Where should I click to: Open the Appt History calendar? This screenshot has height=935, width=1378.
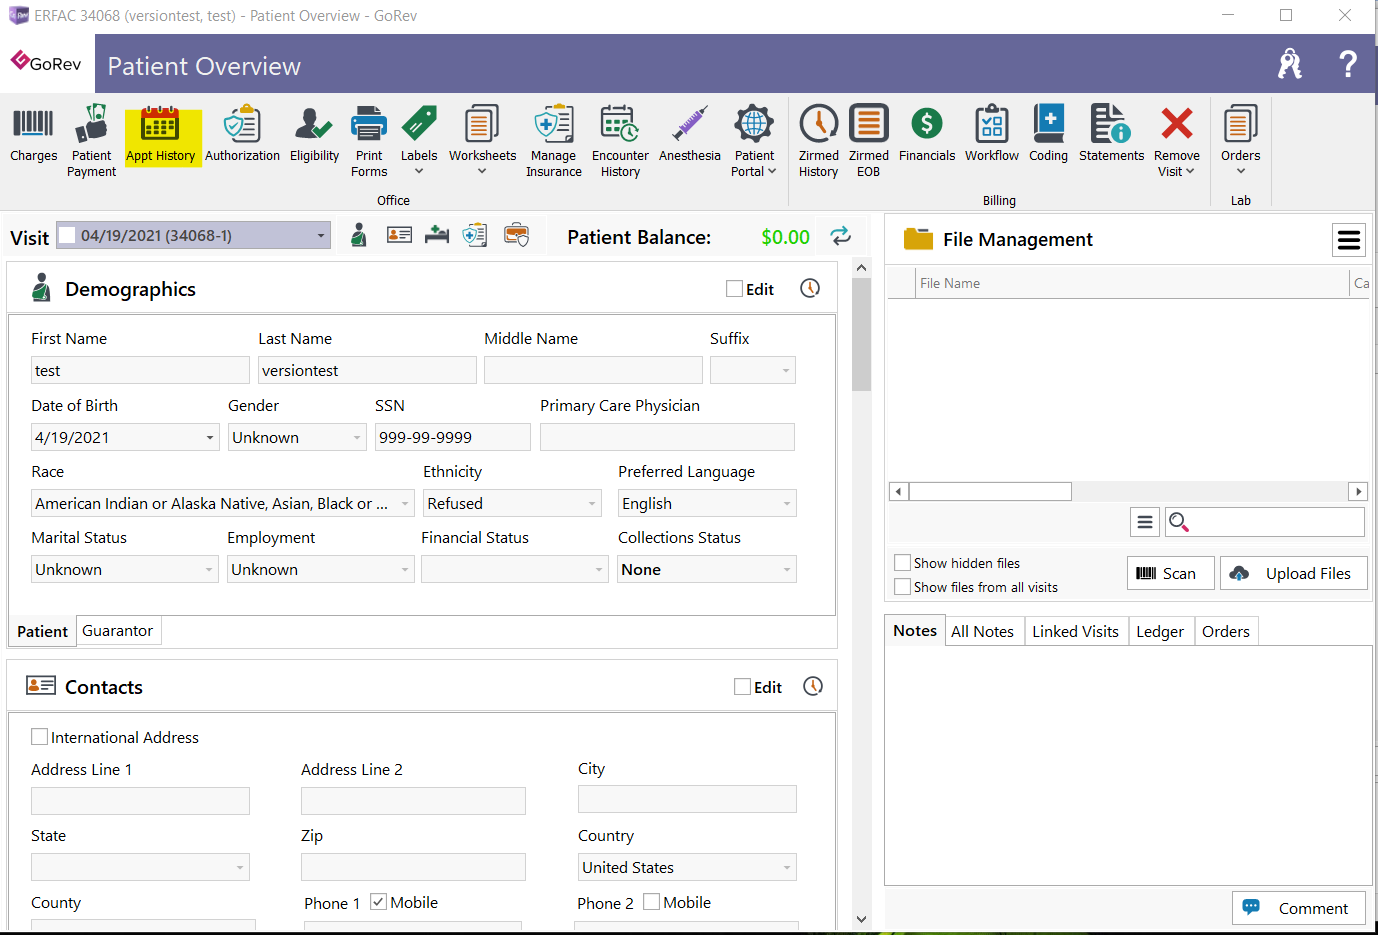(161, 135)
